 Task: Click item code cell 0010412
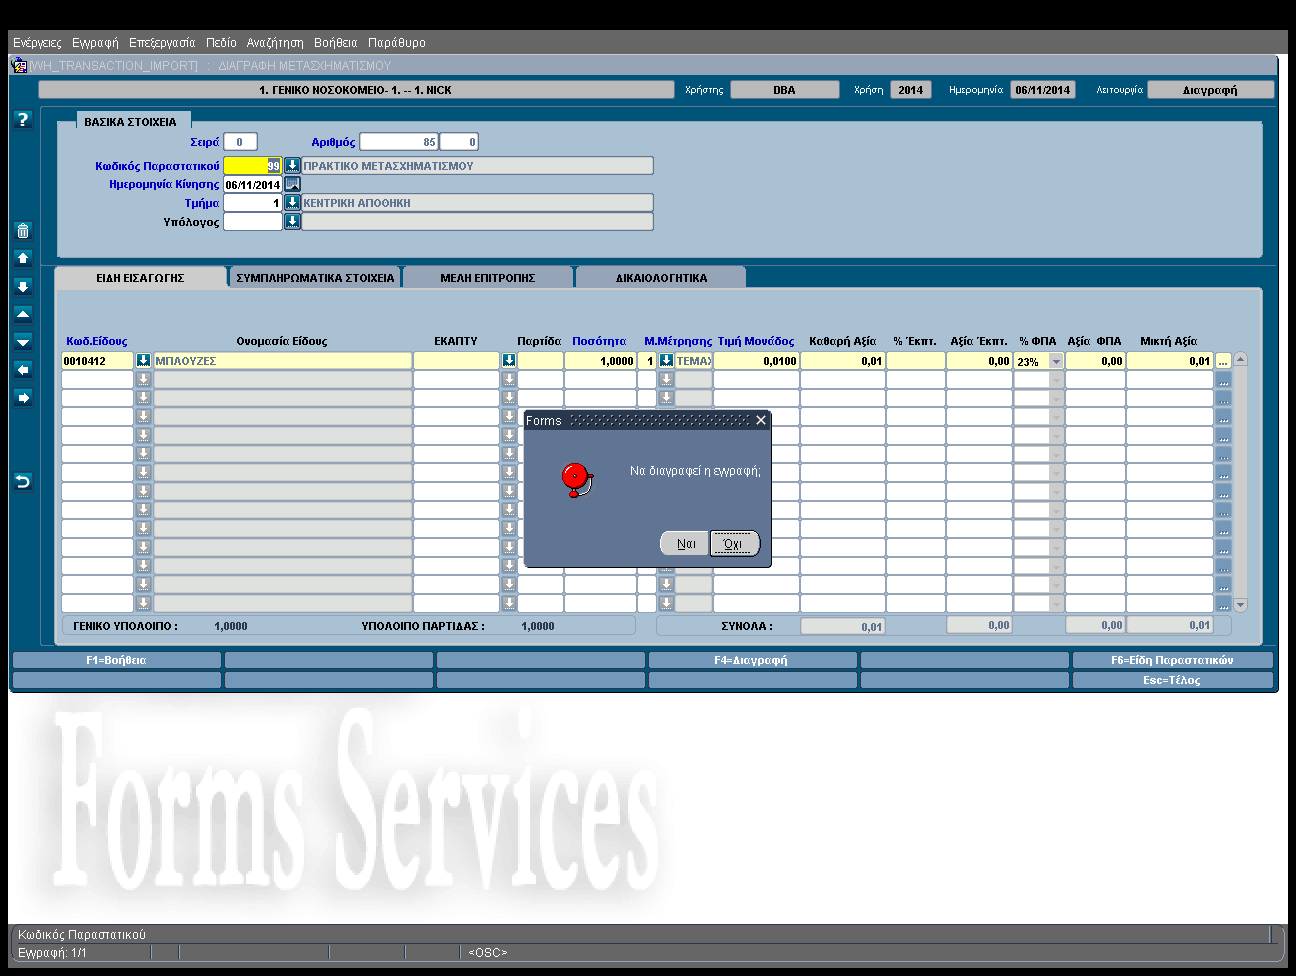point(97,361)
